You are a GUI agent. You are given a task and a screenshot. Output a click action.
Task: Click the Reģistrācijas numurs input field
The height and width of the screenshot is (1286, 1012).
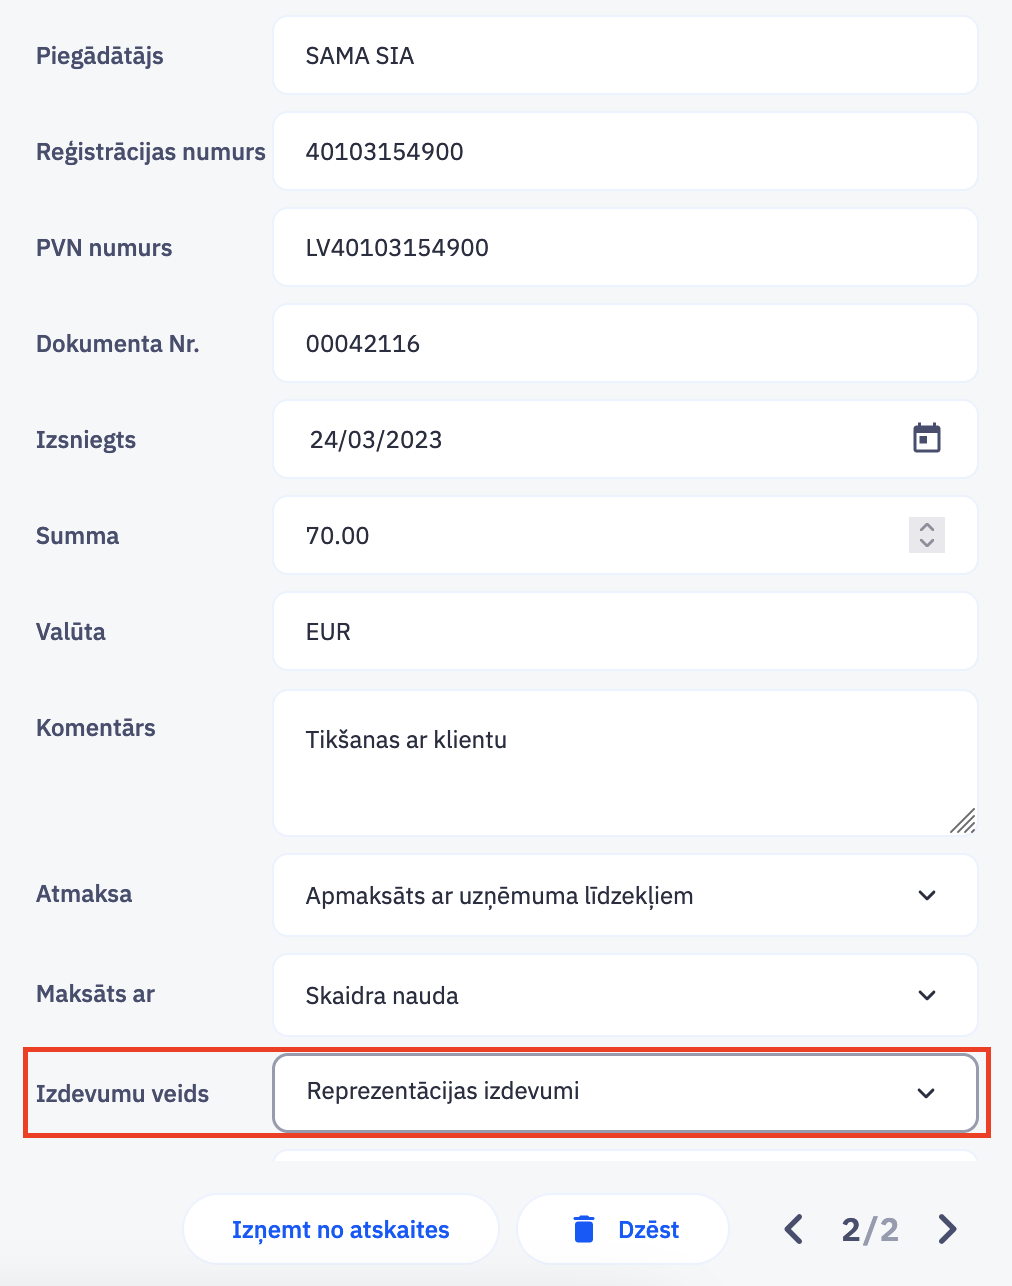click(x=624, y=152)
